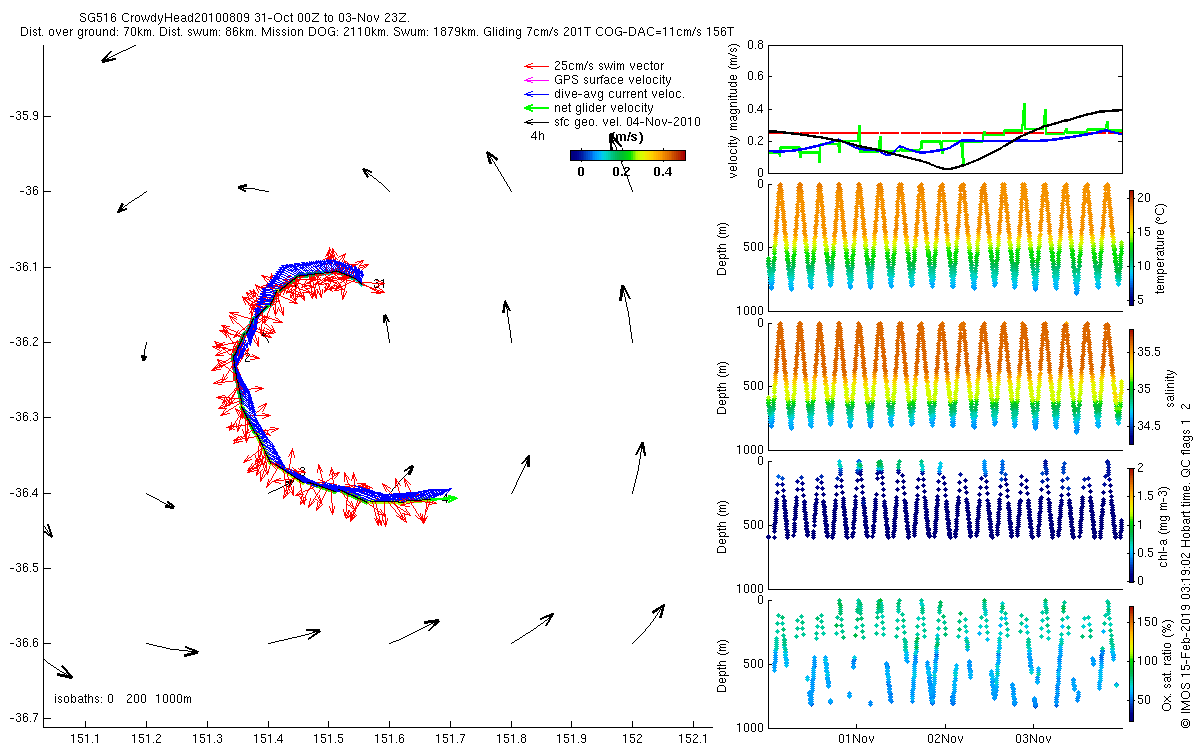Viewport: 1200px width, 750px height.
Task: Click the magenta GPS surface velocity legend arrow
Action: (x=536, y=80)
